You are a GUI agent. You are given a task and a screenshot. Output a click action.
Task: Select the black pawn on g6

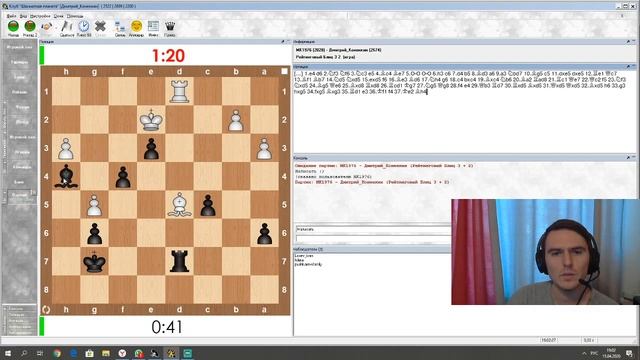(94, 233)
